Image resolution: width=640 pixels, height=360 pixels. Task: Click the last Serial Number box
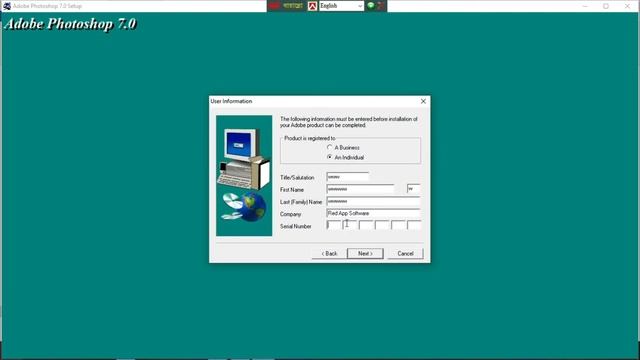[x=414, y=225]
